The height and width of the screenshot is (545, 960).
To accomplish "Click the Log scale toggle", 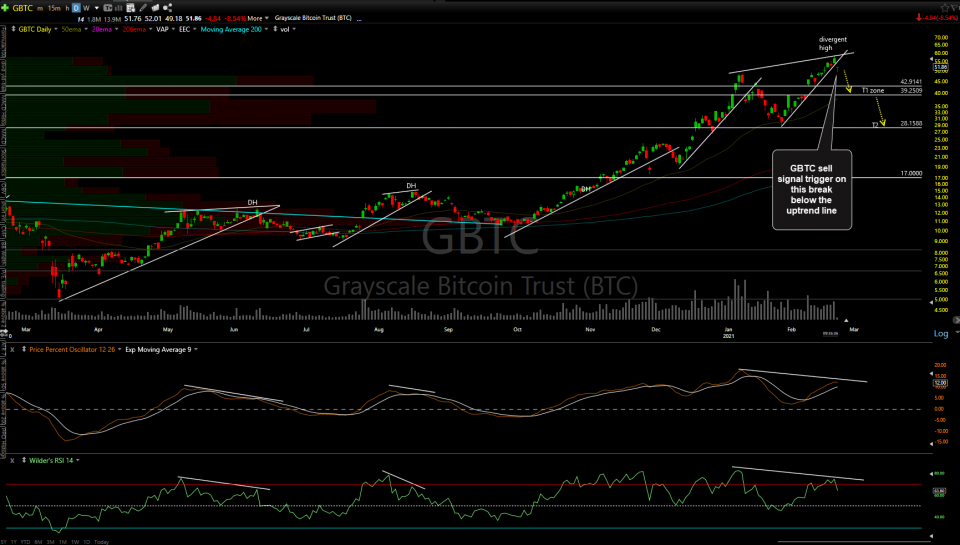I will coord(940,333).
